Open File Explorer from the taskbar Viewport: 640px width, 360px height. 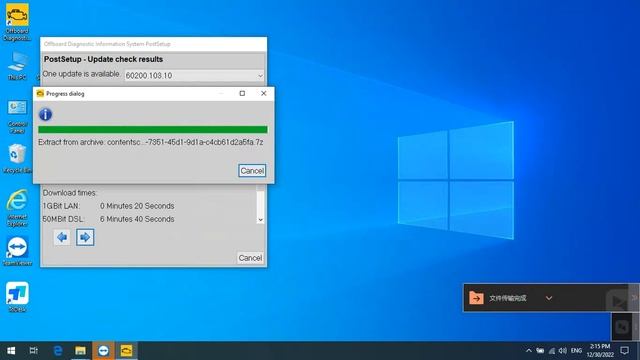click(x=80, y=351)
